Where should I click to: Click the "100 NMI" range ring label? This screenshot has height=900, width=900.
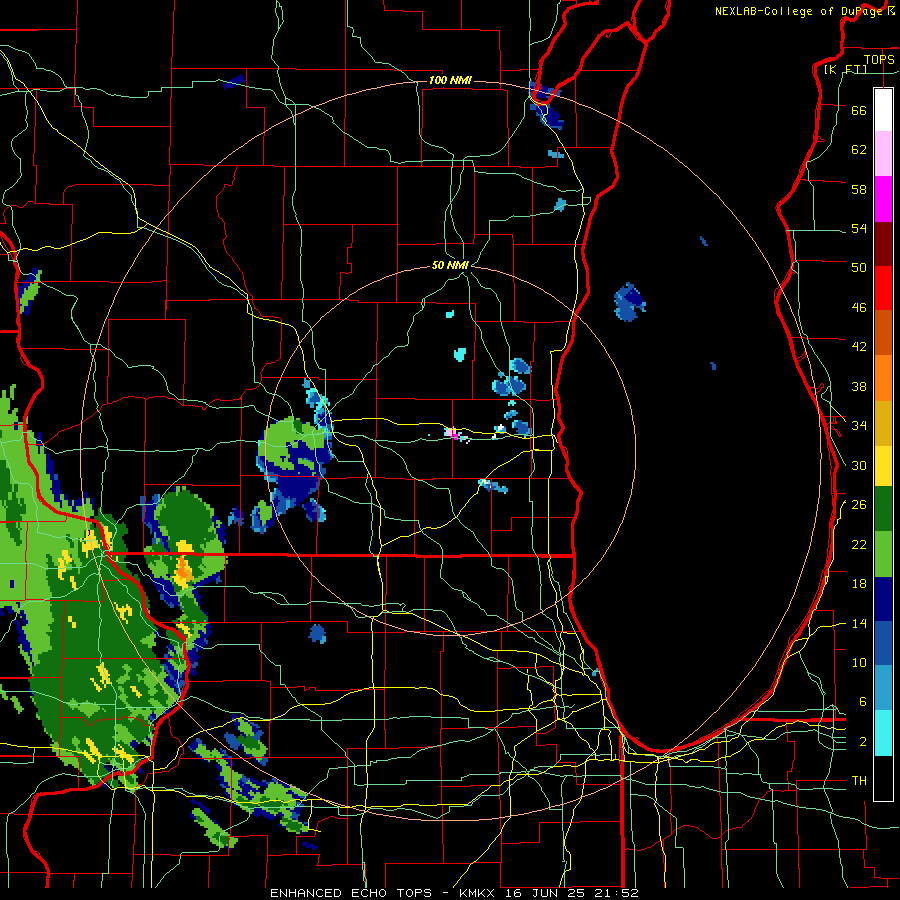click(x=450, y=80)
